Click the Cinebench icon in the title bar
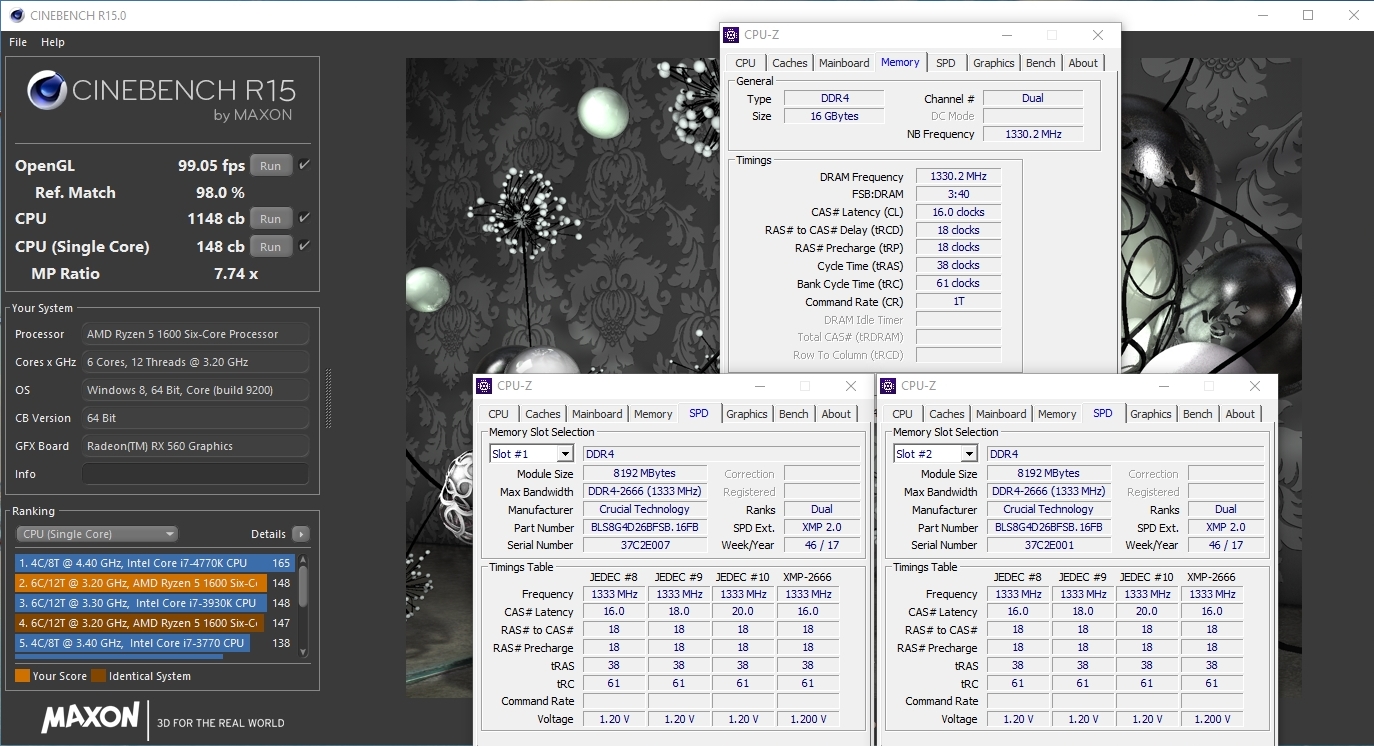 17,15
